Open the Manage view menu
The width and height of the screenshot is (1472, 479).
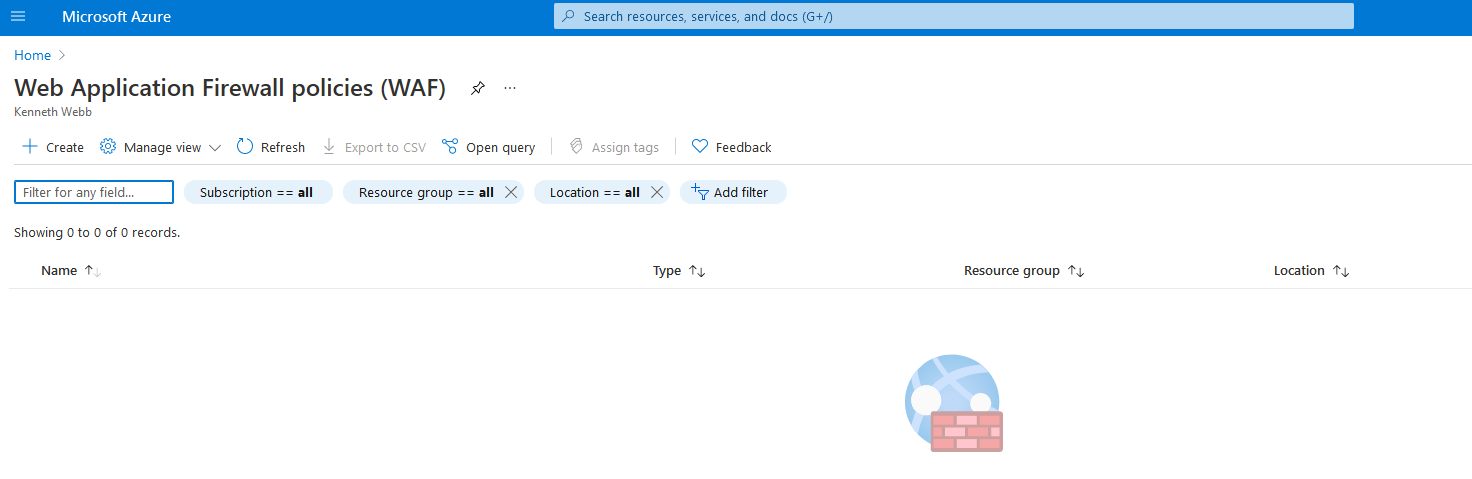pyautogui.click(x=160, y=147)
